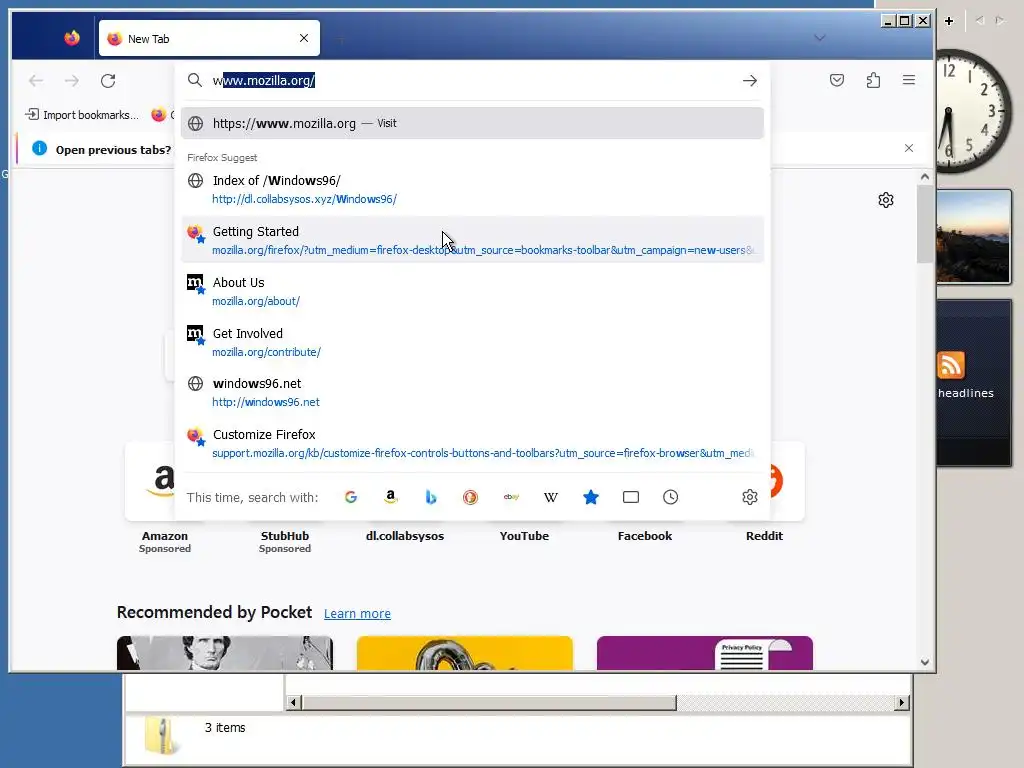Click the analog clock desktop widget

coord(974,111)
